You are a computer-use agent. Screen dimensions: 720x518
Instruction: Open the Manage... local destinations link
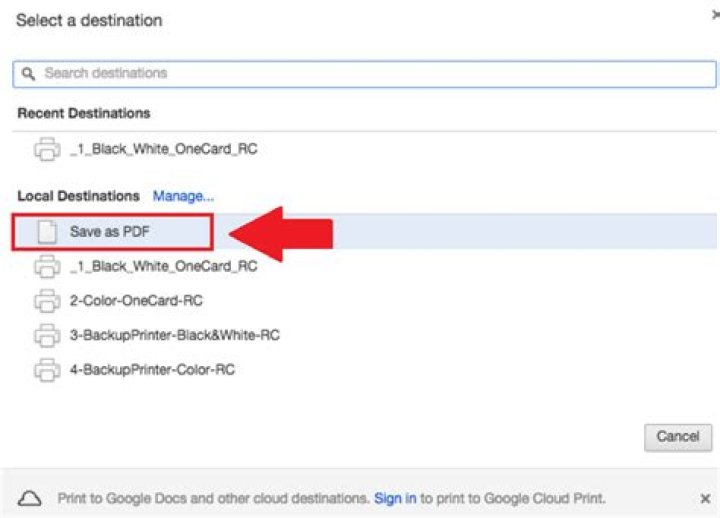tap(183, 196)
